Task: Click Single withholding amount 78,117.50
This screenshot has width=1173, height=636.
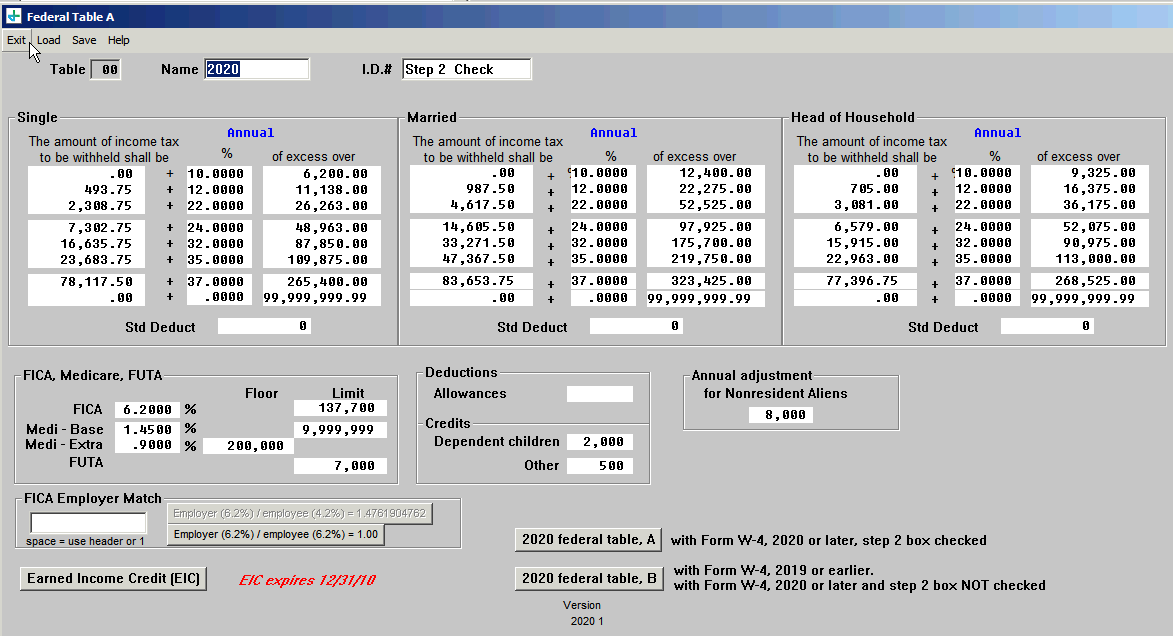Action: [87, 282]
